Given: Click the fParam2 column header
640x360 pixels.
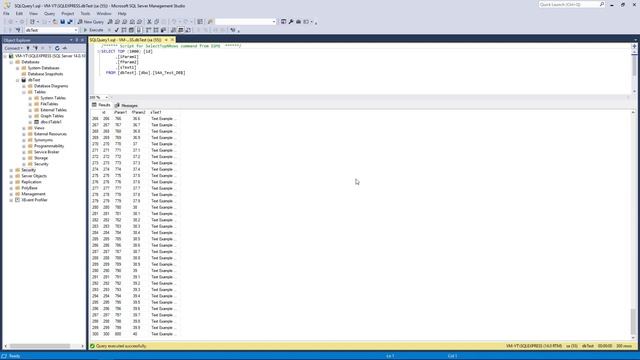Looking at the screenshot, I should [138, 112].
